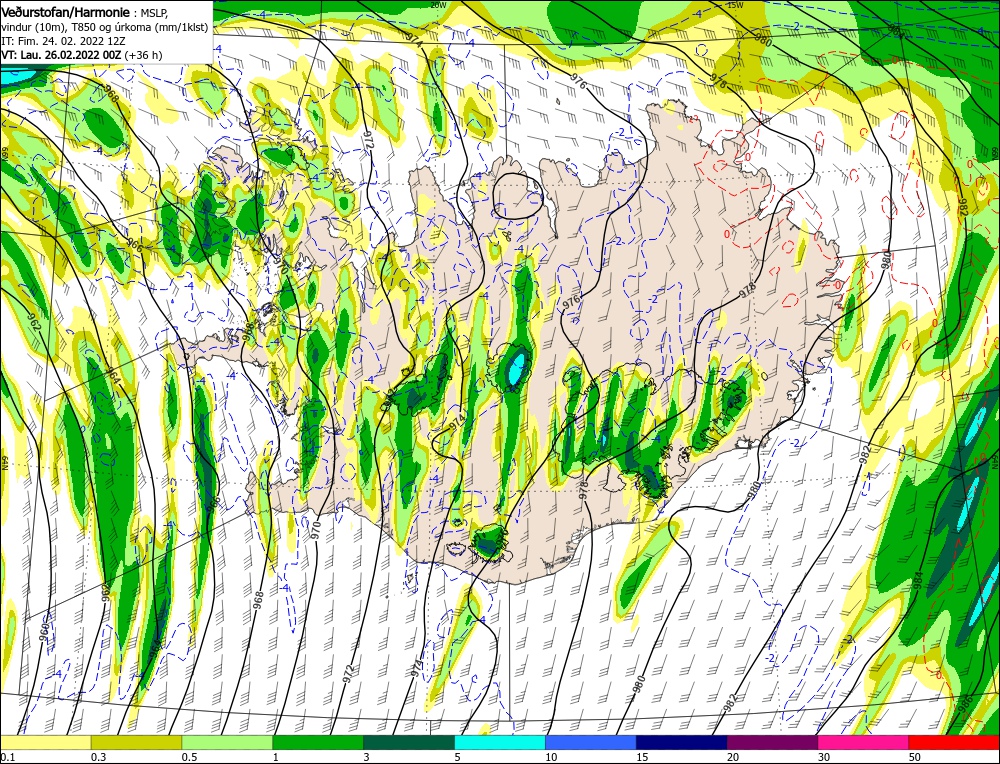The width and height of the screenshot is (1000, 764).
Task: Click the '15W' longitude label
Action: (x=735, y=5)
